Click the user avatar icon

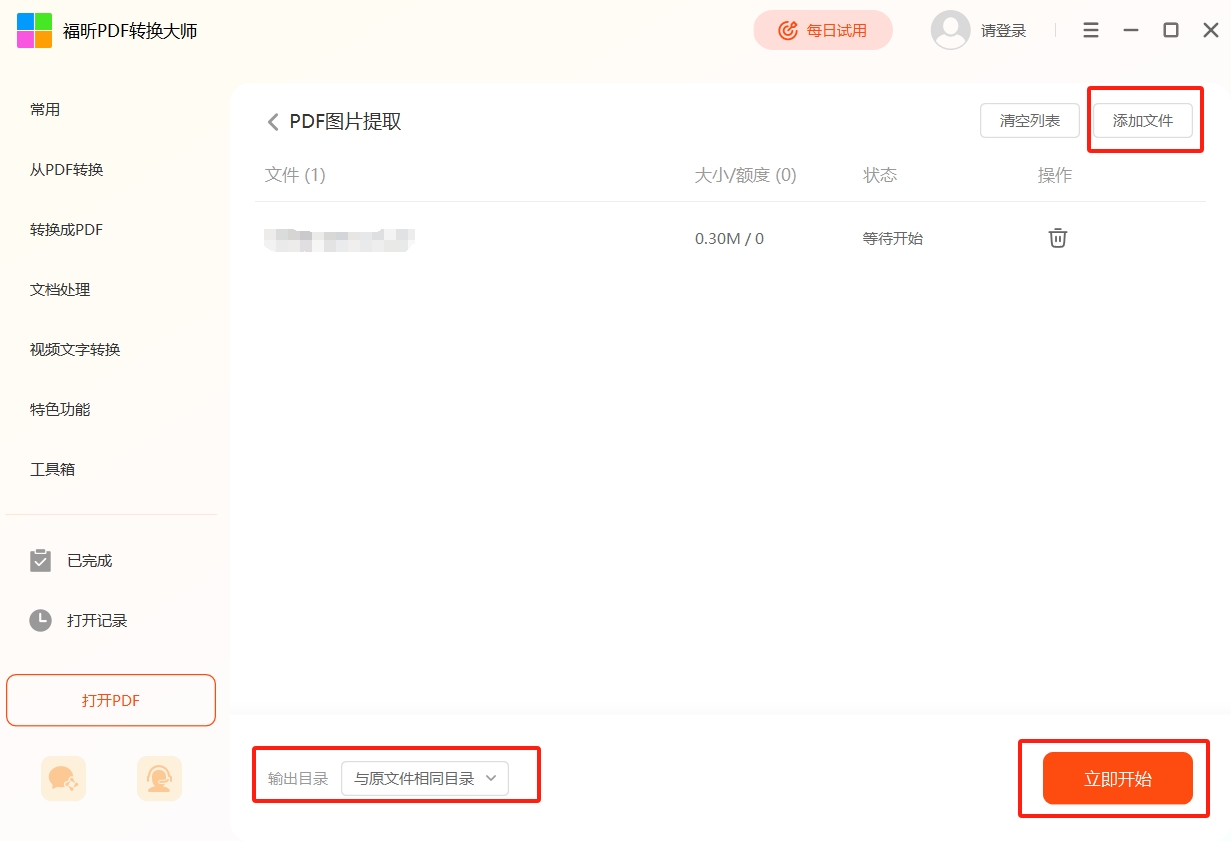(949, 30)
